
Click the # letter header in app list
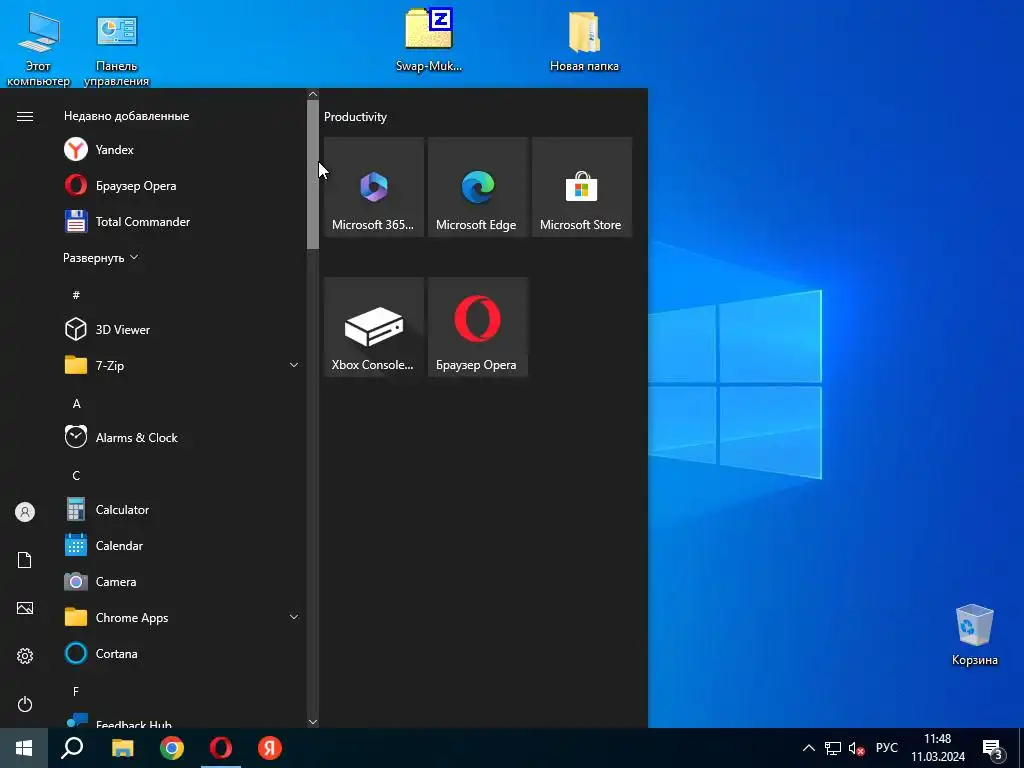point(76,295)
